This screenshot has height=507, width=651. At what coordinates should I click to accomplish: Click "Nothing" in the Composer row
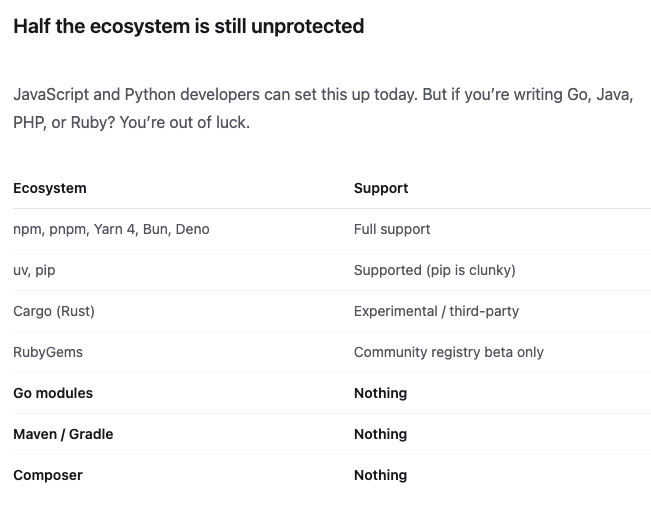(380, 475)
